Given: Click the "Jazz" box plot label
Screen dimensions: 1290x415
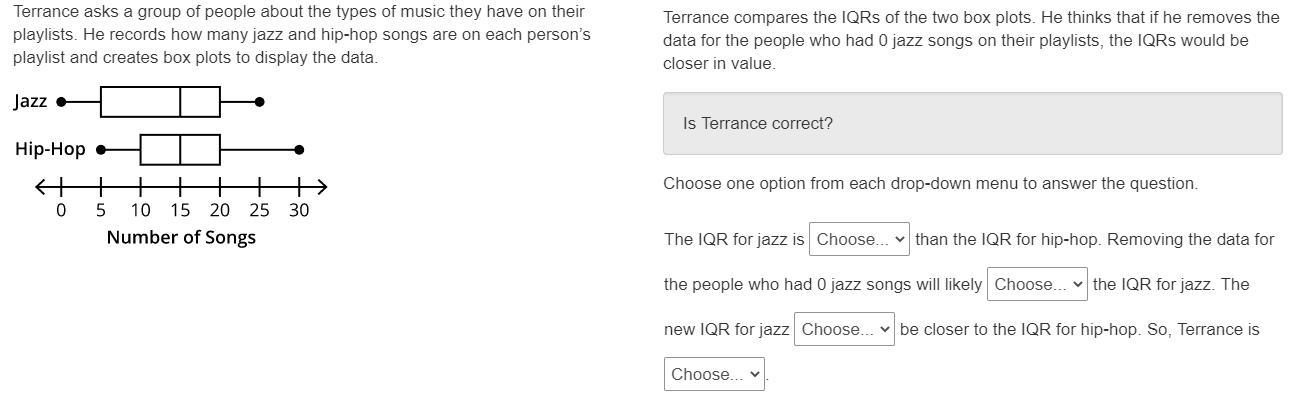Looking at the screenshot, I should tap(30, 101).
